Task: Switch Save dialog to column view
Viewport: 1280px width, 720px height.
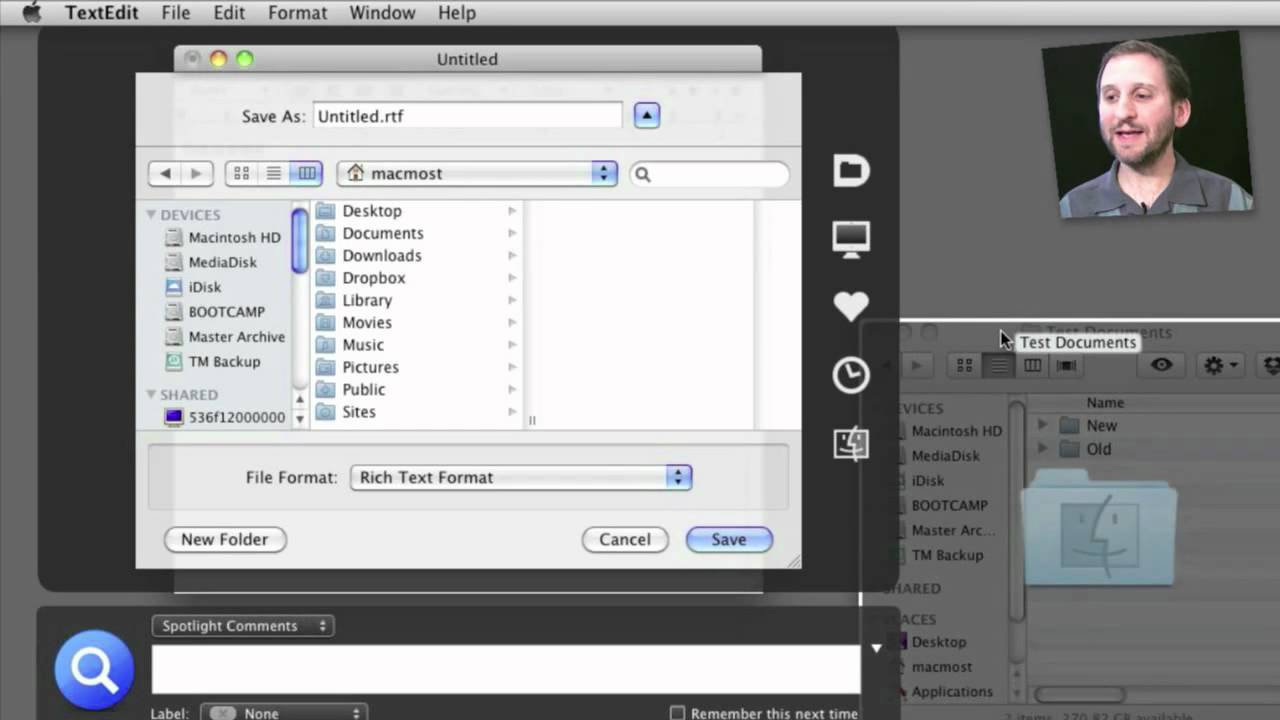Action: (x=306, y=173)
